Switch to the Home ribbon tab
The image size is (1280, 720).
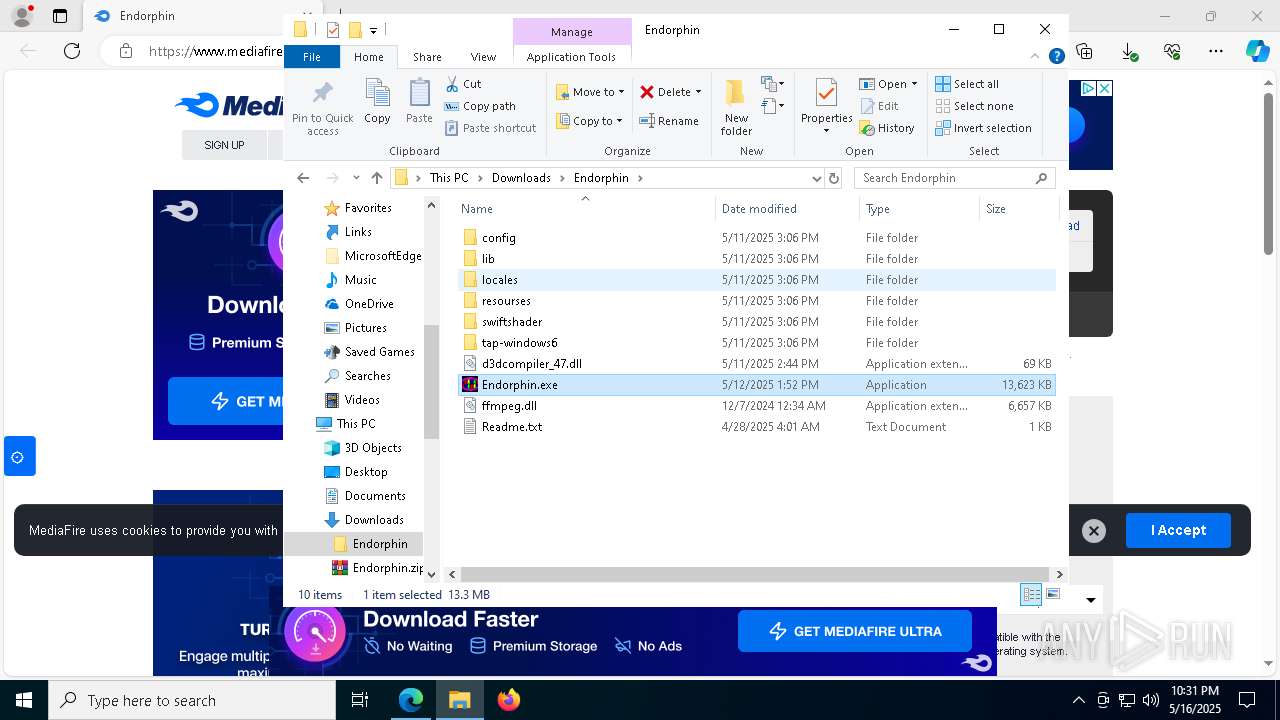pos(369,57)
